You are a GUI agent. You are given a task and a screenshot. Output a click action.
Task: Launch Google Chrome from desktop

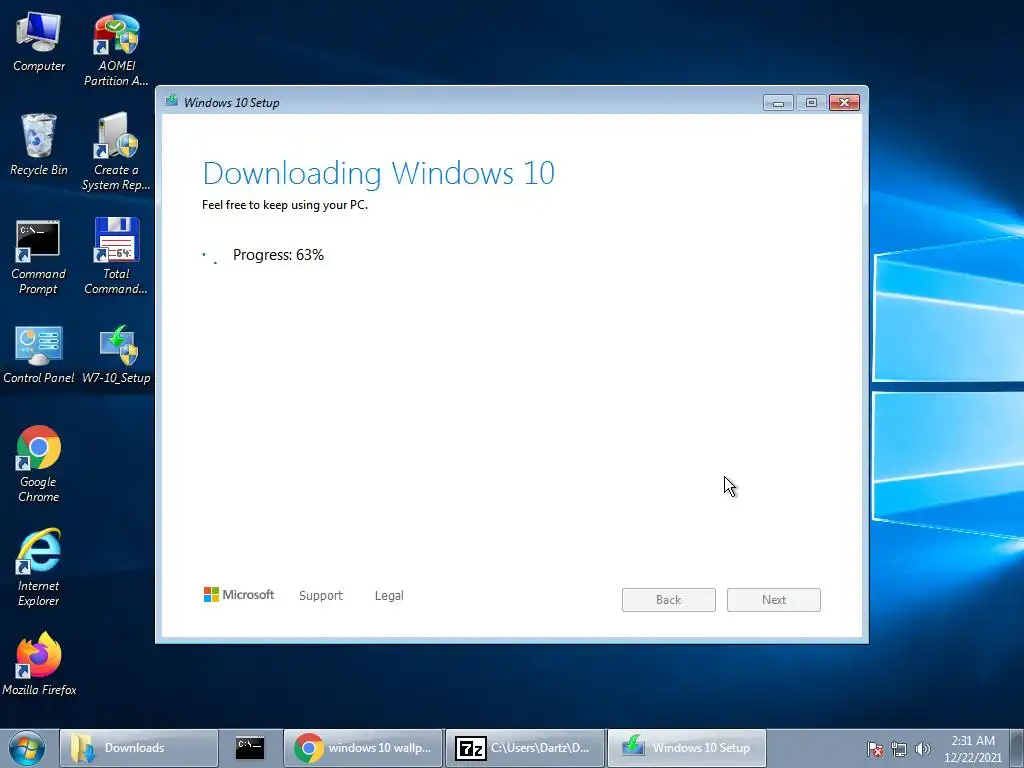coord(39,464)
